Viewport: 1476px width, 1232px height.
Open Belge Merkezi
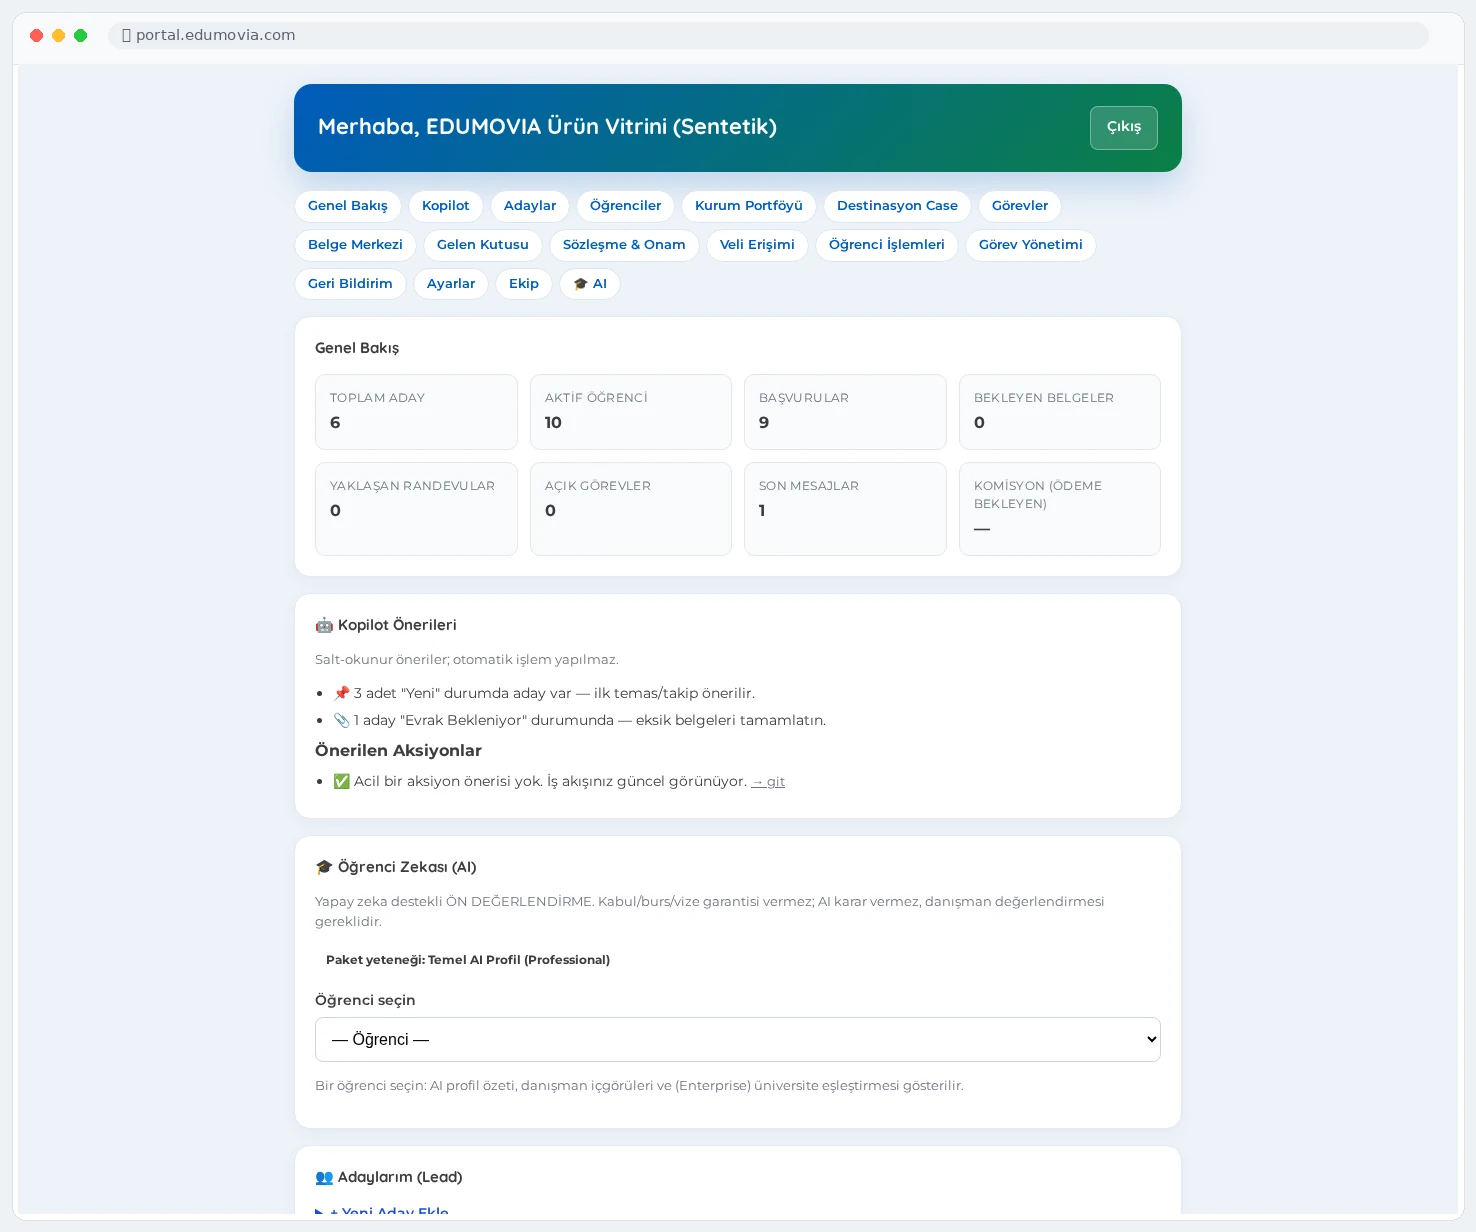(355, 245)
